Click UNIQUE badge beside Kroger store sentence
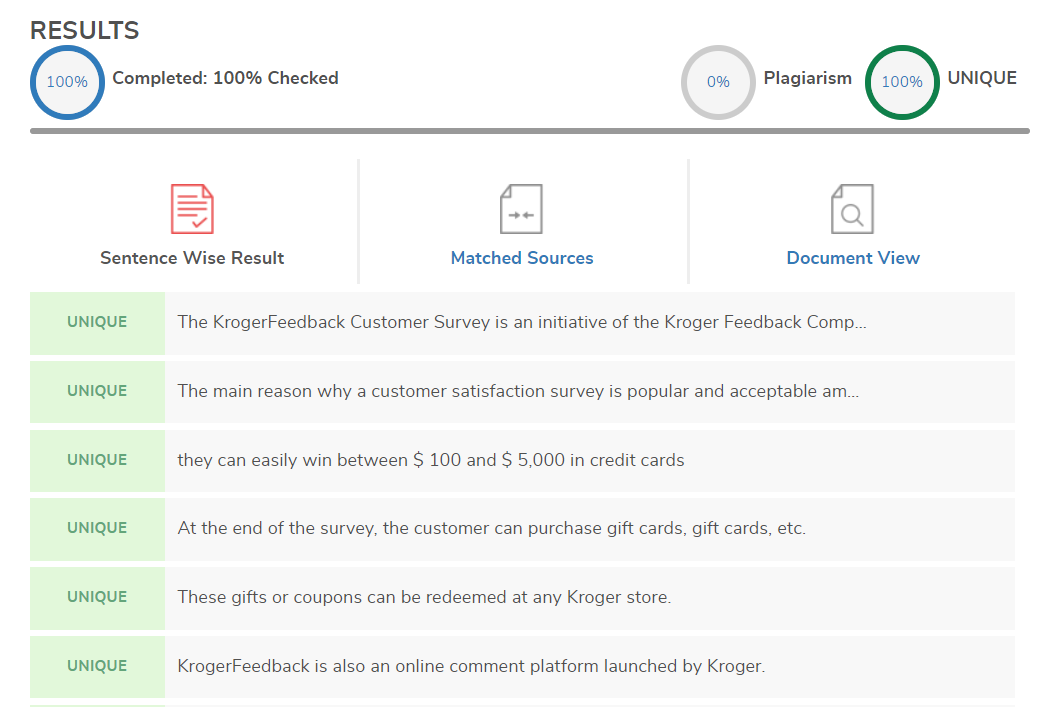This screenshot has height=707, width=1046. [97, 597]
